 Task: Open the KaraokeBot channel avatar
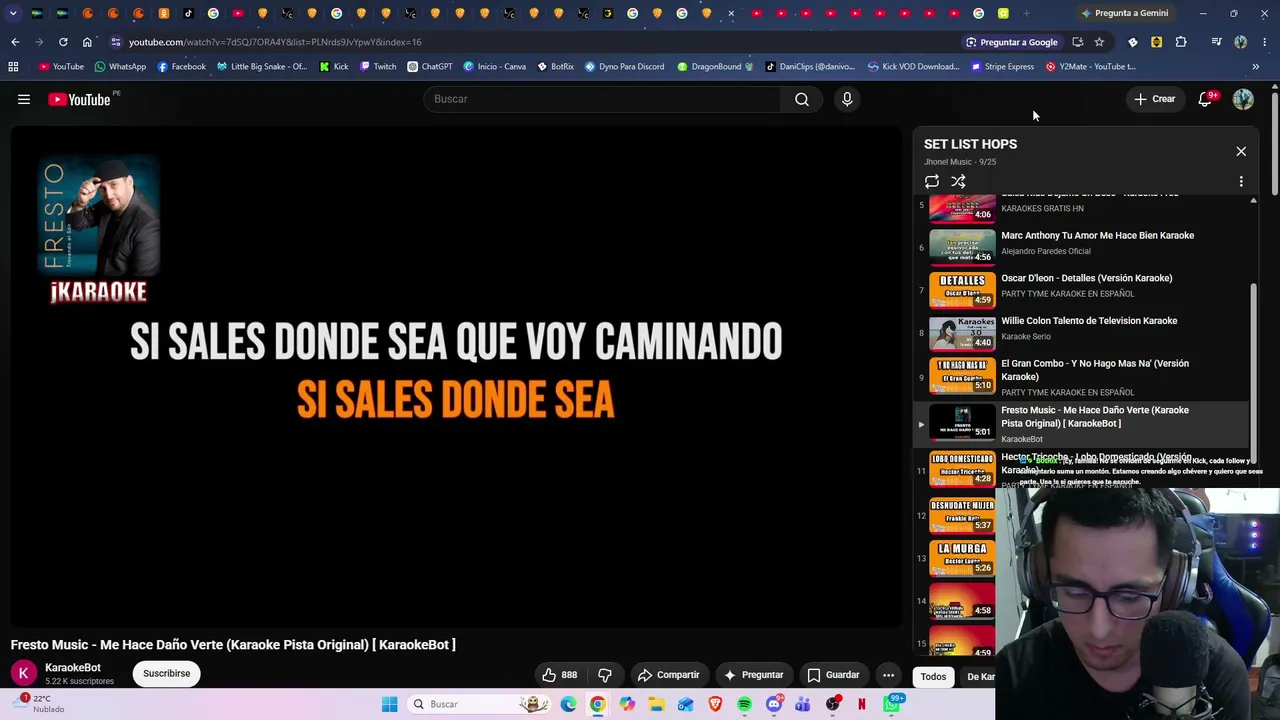(23, 674)
